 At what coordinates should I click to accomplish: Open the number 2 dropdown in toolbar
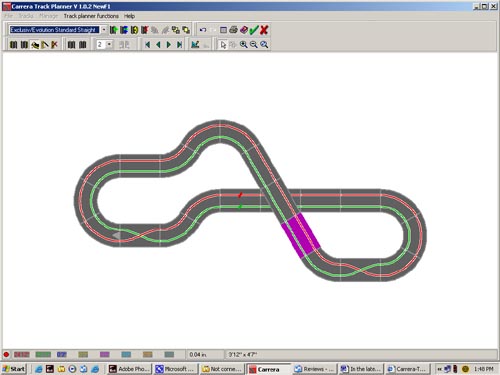(109, 44)
